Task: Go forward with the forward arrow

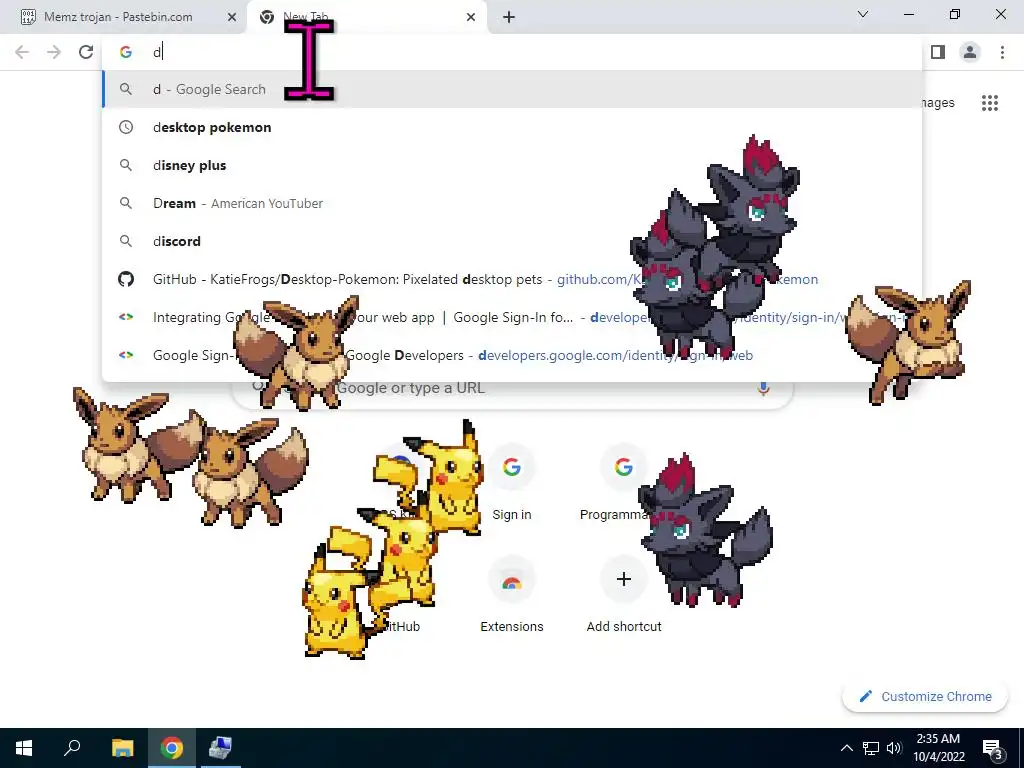Action: tap(54, 52)
